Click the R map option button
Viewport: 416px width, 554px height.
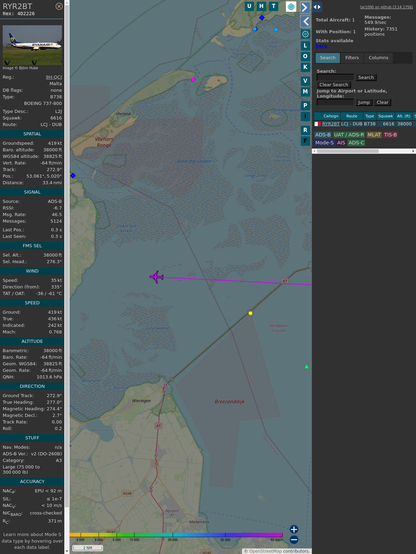coord(305,130)
